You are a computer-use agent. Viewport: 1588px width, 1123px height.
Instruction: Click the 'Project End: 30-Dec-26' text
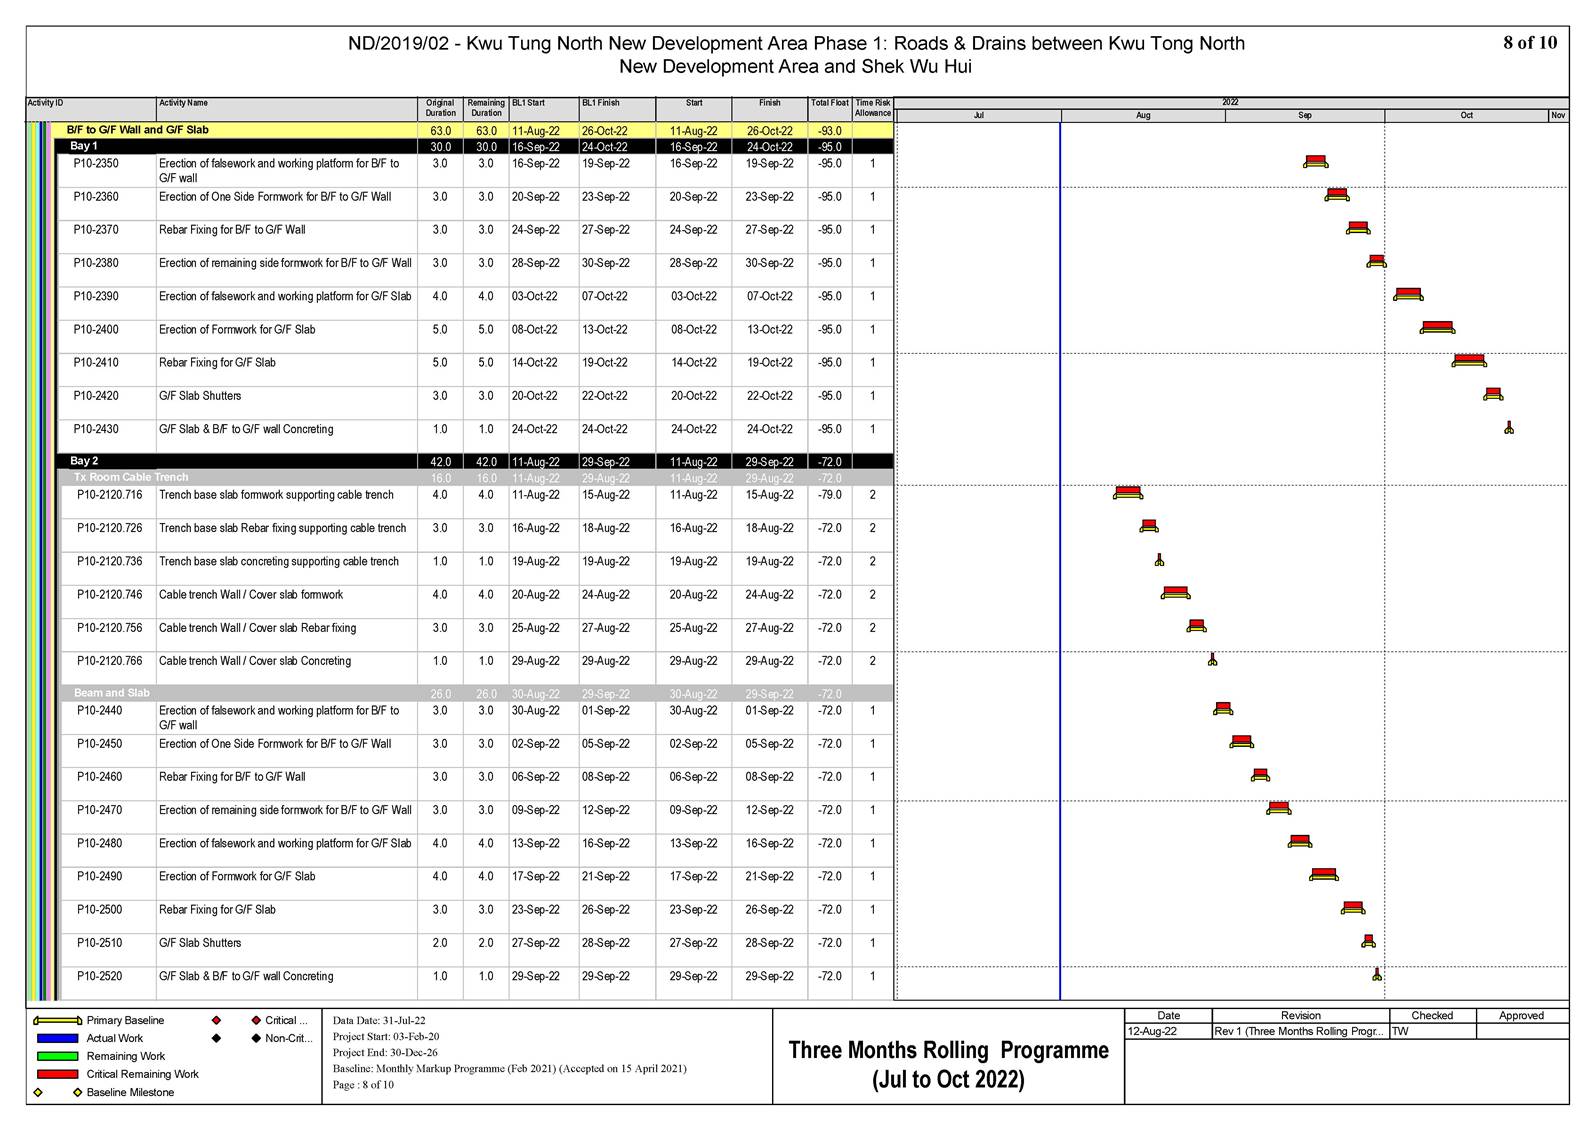click(385, 1053)
